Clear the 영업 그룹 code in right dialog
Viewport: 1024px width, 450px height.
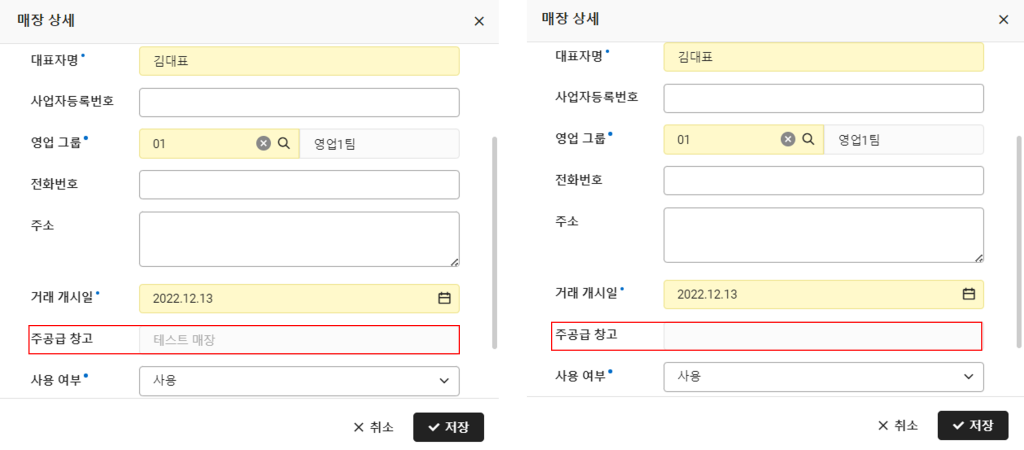(x=788, y=140)
